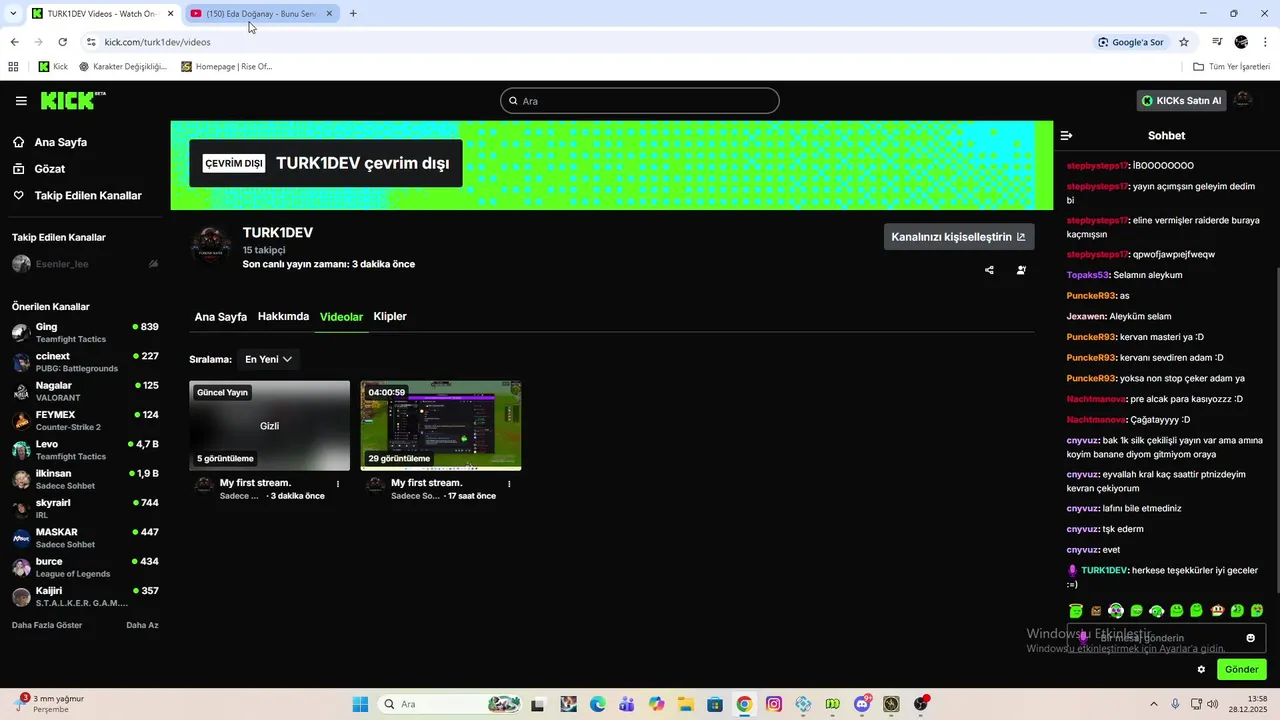This screenshot has height=720, width=1280.
Task: Open ccinext channel
Action: coord(85,362)
